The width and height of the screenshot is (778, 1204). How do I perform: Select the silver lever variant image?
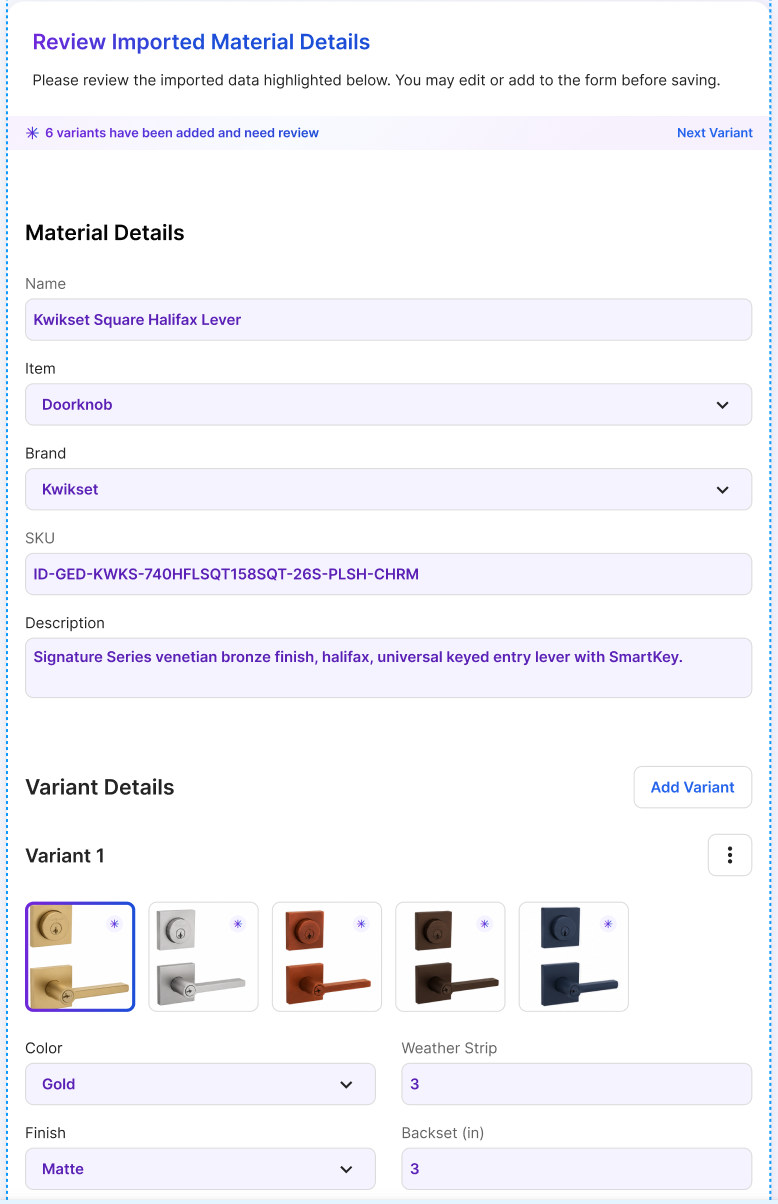click(x=204, y=957)
